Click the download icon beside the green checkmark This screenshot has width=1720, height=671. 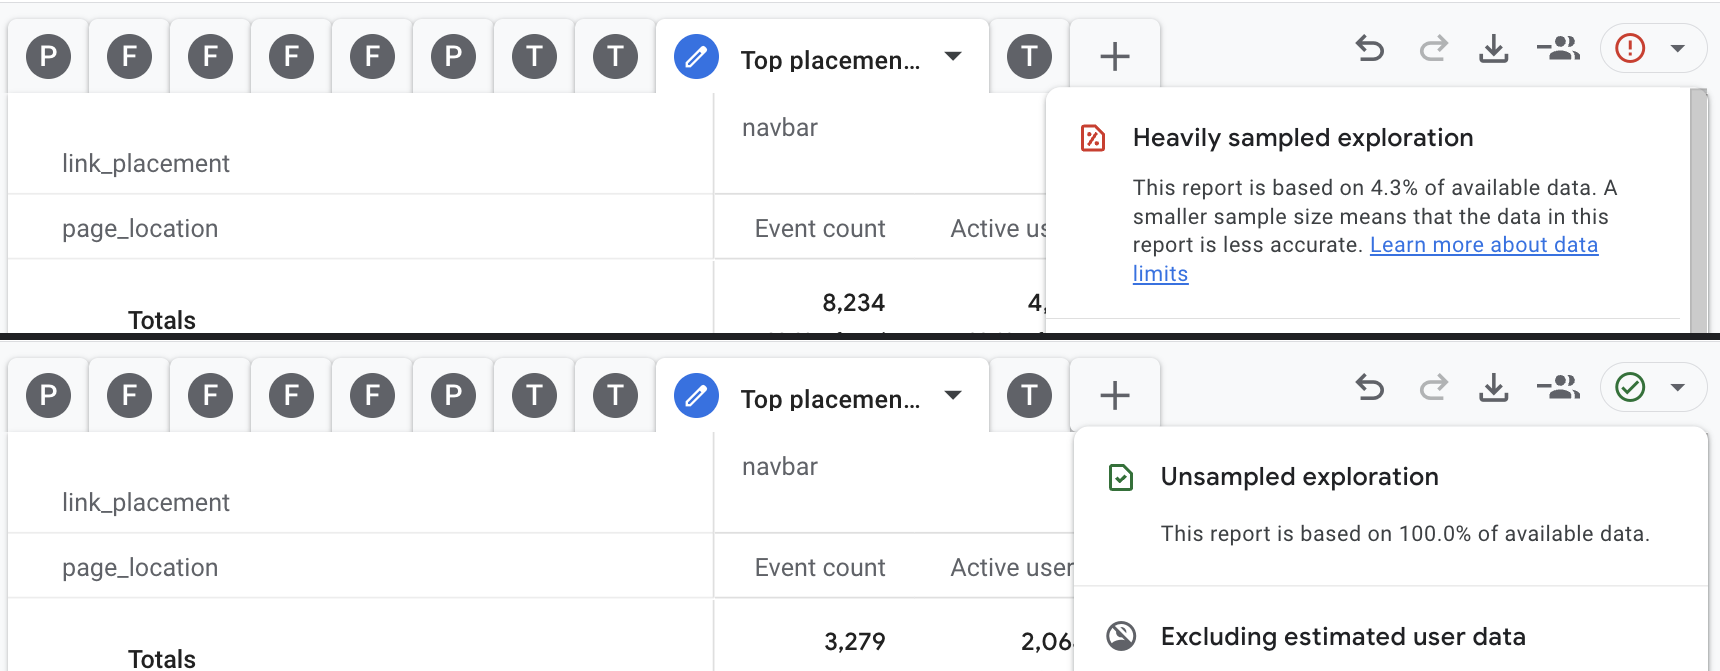click(1494, 387)
